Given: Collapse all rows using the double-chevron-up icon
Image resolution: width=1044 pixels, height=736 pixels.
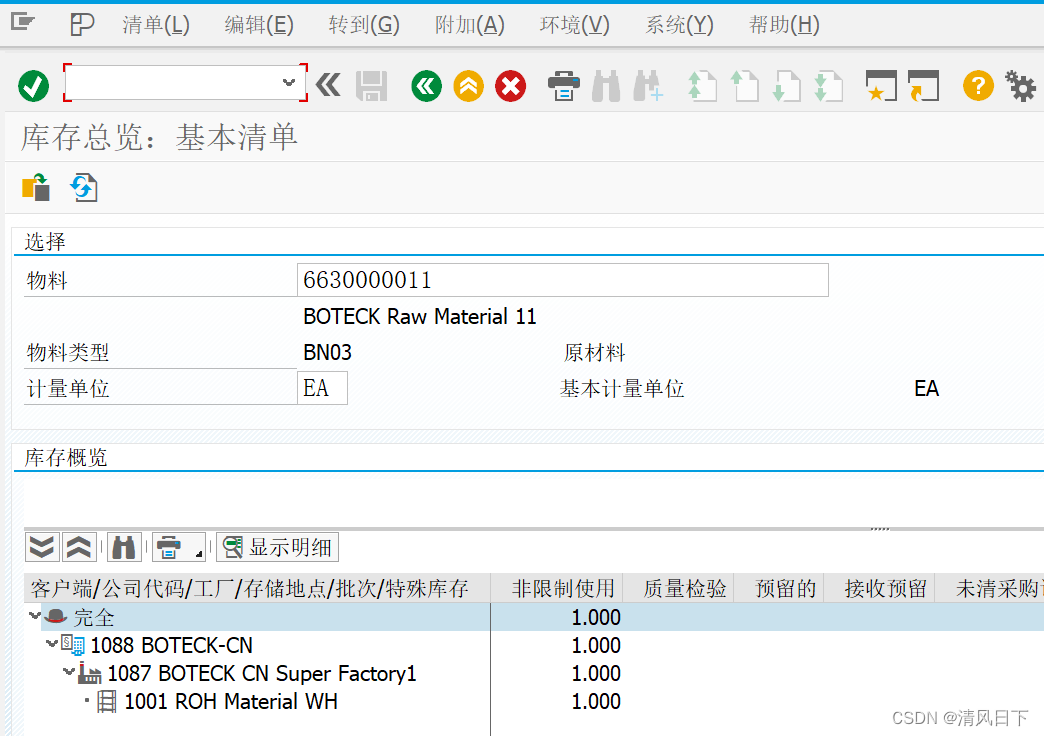Looking at the screenshot, I should [x=79, y=547].
